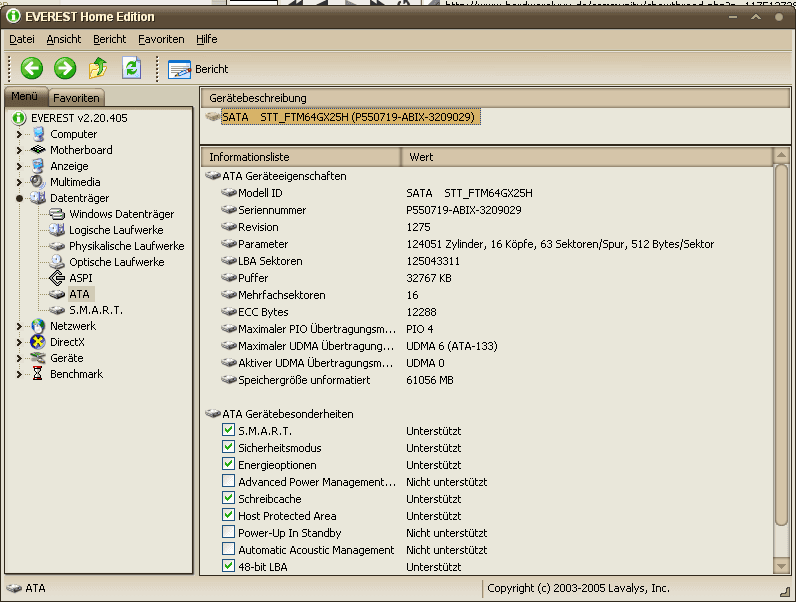Toggle the Automatic Acoustic Management checkbox

pyautogui.click(x=228, y=549)
